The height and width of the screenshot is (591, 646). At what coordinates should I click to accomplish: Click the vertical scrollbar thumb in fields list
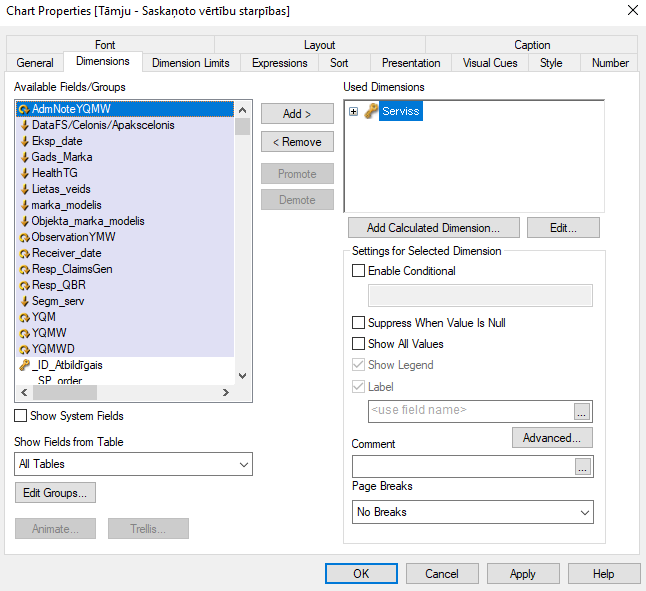pos(243,126)
